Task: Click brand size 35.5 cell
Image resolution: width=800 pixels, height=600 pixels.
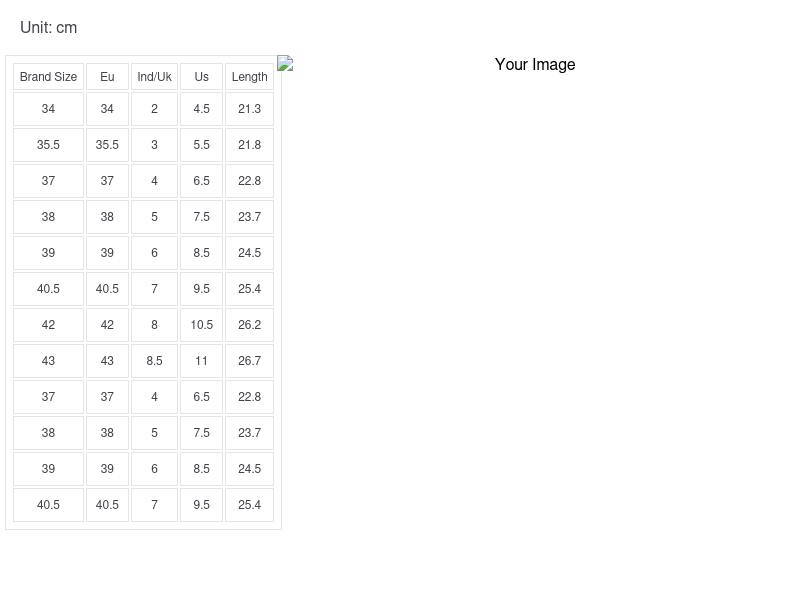Action: (48, 145)
